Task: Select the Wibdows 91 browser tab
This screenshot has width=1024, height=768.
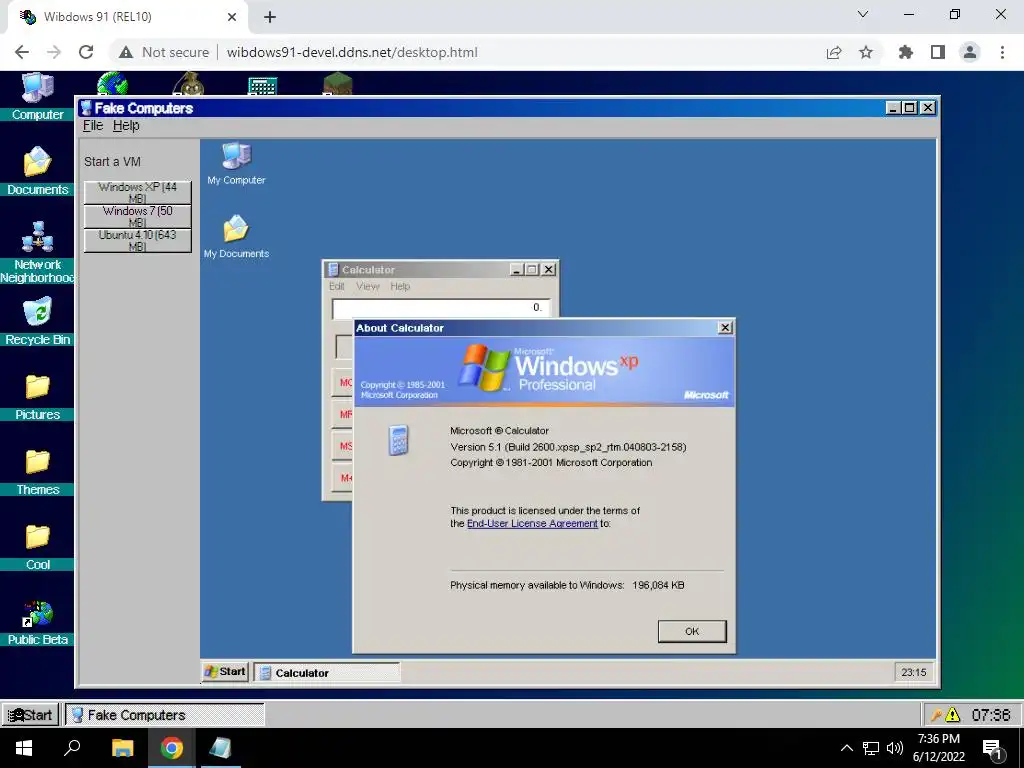Action: (x=128, y=17)
